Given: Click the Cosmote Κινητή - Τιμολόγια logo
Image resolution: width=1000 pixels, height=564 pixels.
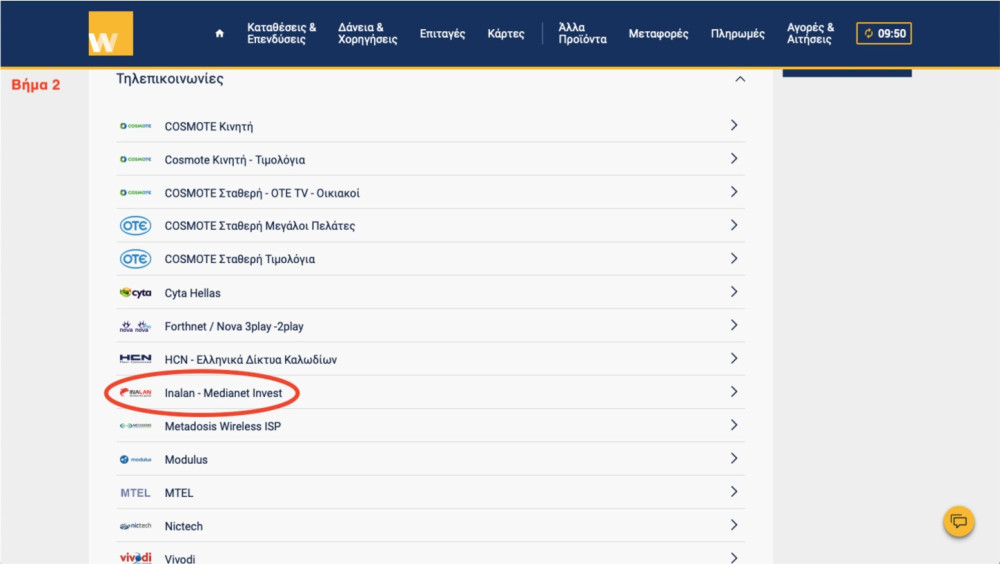Looking at the screenshot, I should (135, 159).
